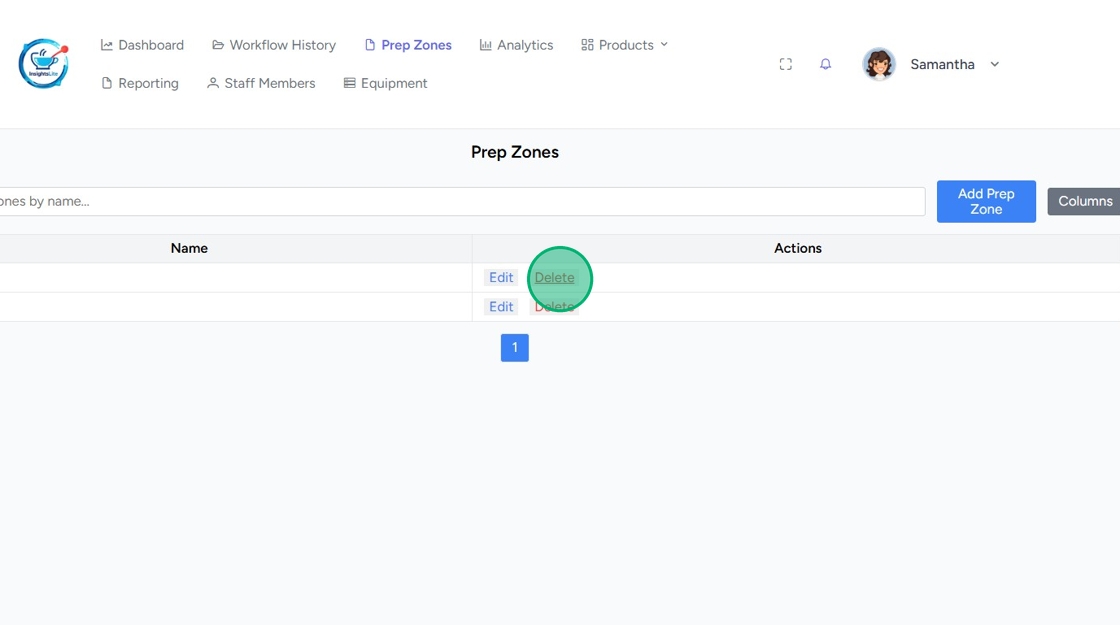Click the Prep Zones page heading
The image size is (1120, 625).
(x=514, y=152)
